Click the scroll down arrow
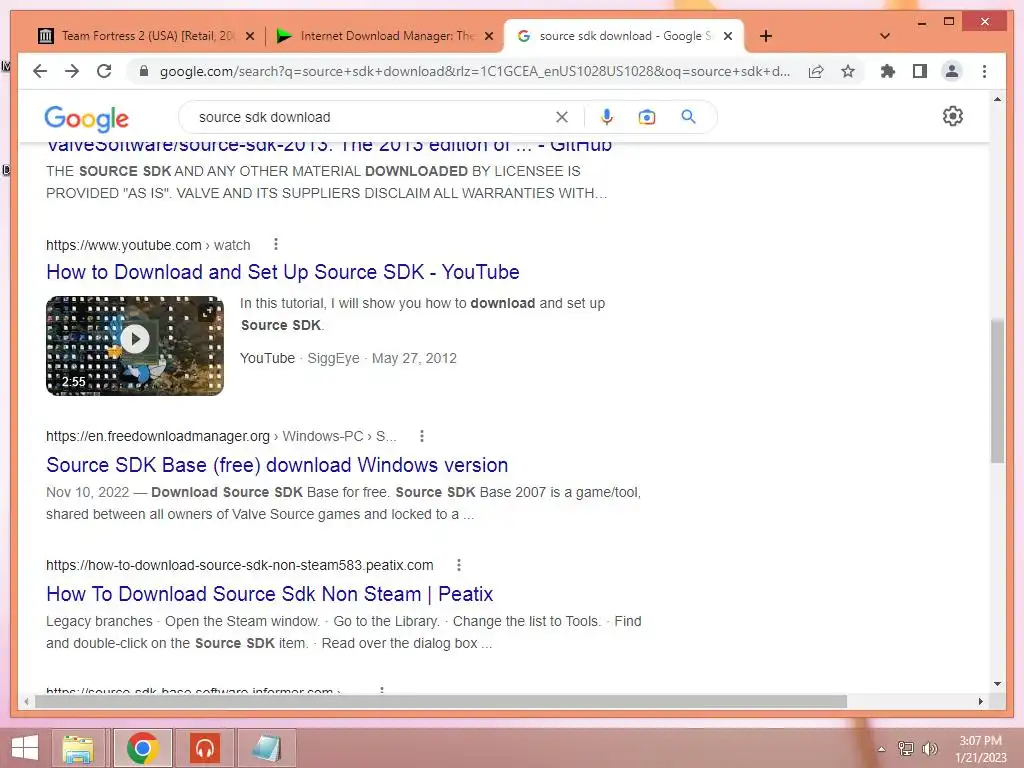 pyautogui.click(x=997, y=684)
